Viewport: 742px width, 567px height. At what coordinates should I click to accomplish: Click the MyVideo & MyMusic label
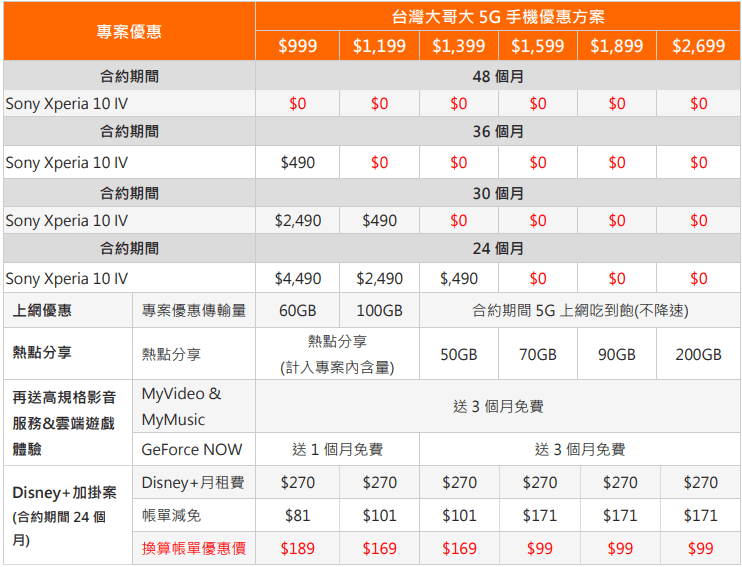(181, 406)
